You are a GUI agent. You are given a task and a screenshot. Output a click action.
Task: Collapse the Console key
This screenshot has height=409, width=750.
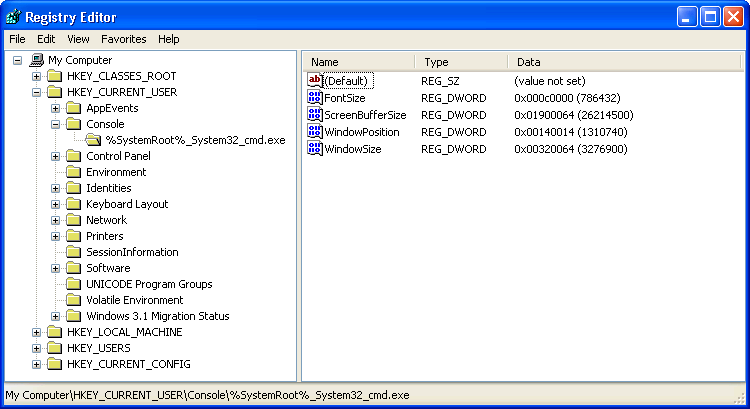click(56, 124)
